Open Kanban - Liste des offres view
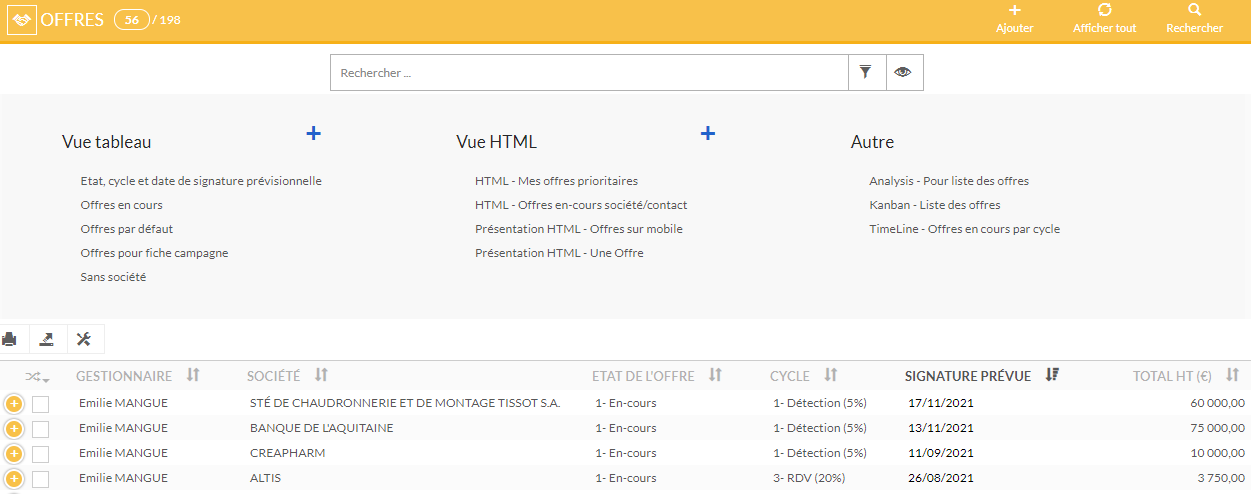 point(934,205)
